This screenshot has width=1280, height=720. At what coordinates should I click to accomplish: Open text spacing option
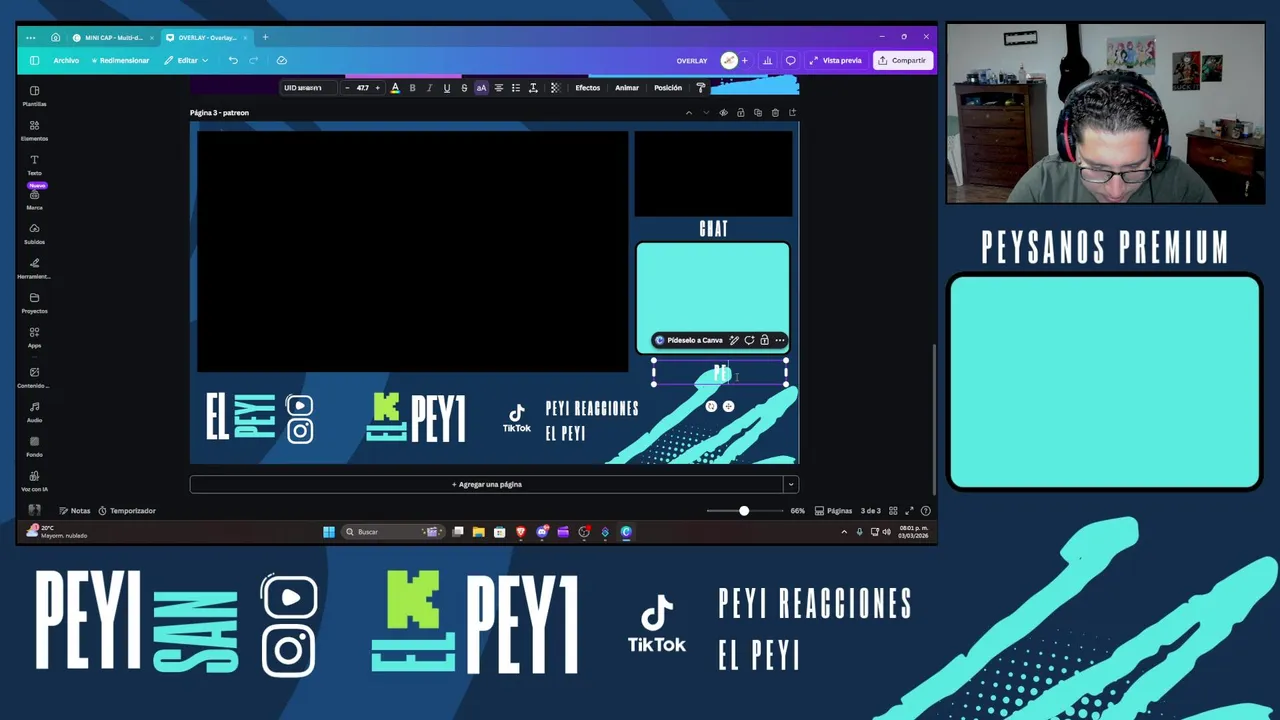pyautogui.click(x=533, y=88)
